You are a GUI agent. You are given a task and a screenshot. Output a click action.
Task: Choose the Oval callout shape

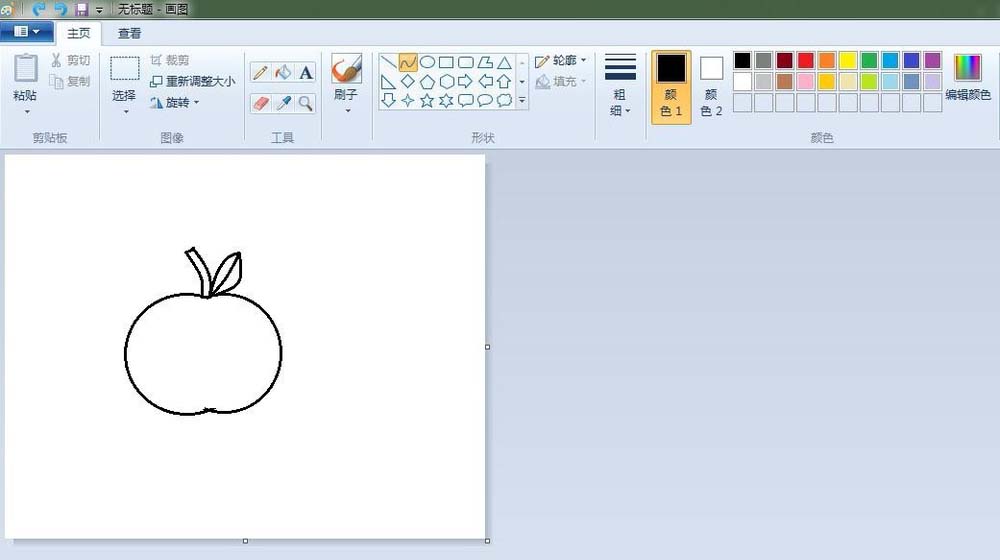point(485,100)
